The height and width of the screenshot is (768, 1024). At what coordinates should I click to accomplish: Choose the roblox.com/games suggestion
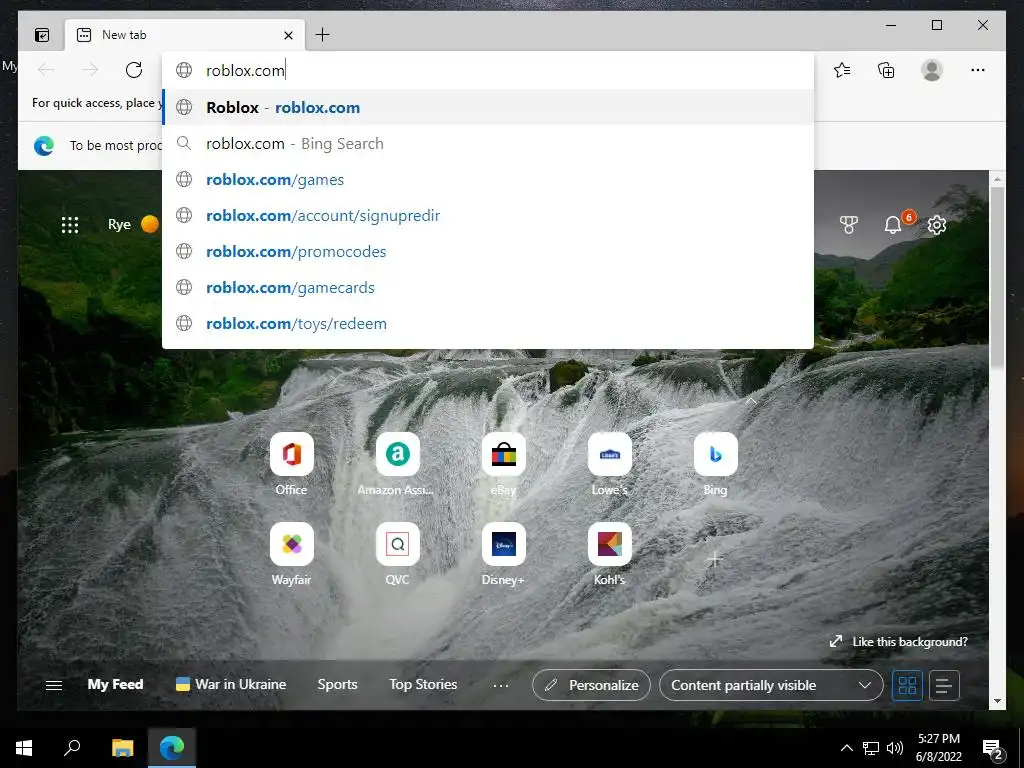pos(488,180)
